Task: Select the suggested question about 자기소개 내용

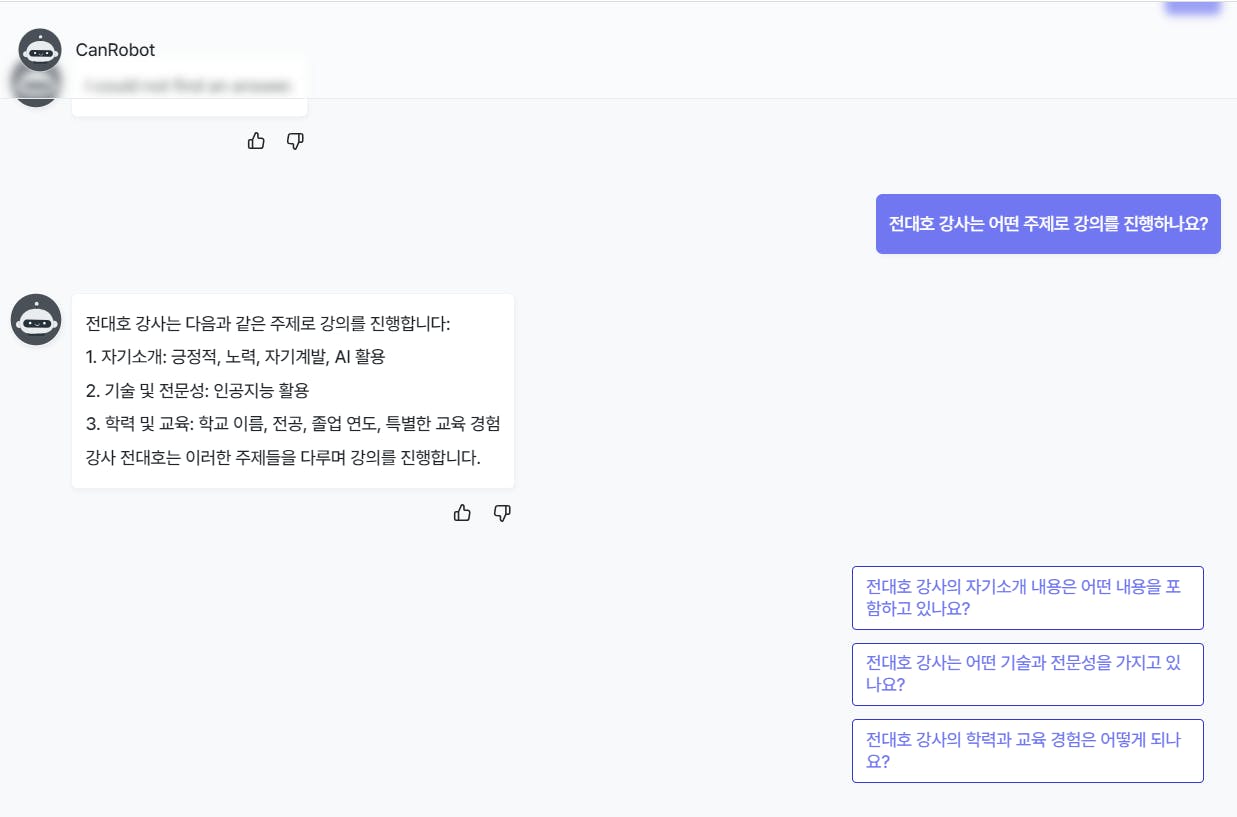Action: tap(1027, 598)
